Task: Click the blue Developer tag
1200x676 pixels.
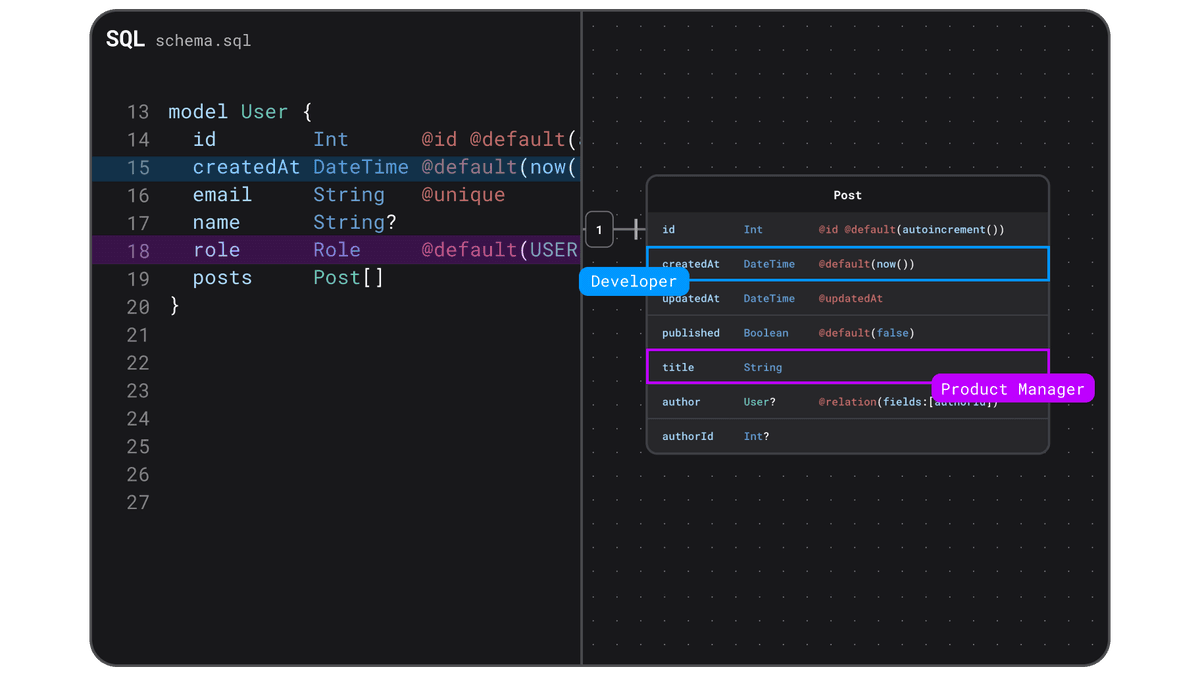Action: coord(634,281)
